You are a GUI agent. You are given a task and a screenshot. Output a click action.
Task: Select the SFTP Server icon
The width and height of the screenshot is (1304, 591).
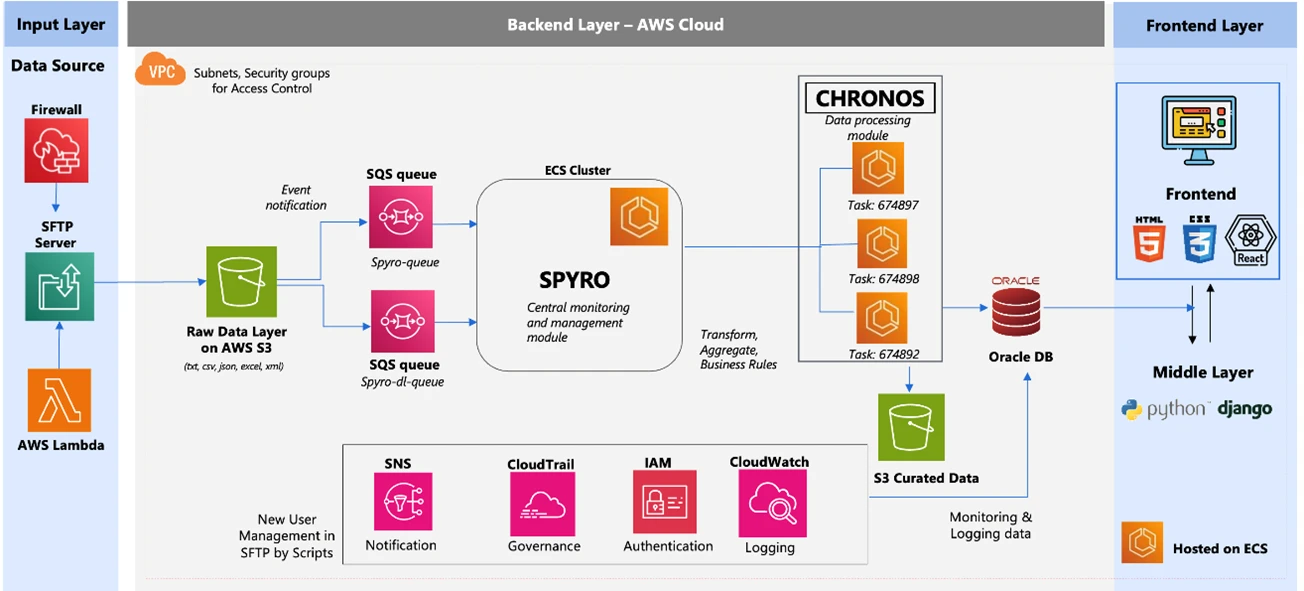59,287
